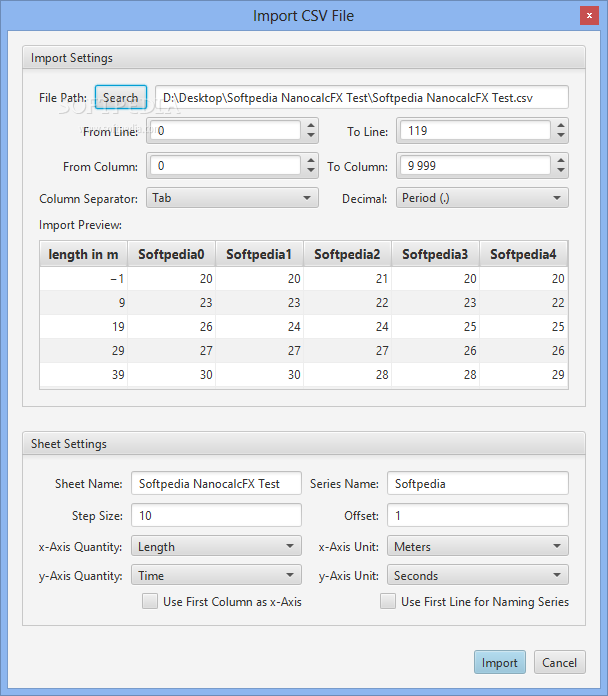Open the Decimal dropdown set to Period
608x696 pixels.
(482, 198)
